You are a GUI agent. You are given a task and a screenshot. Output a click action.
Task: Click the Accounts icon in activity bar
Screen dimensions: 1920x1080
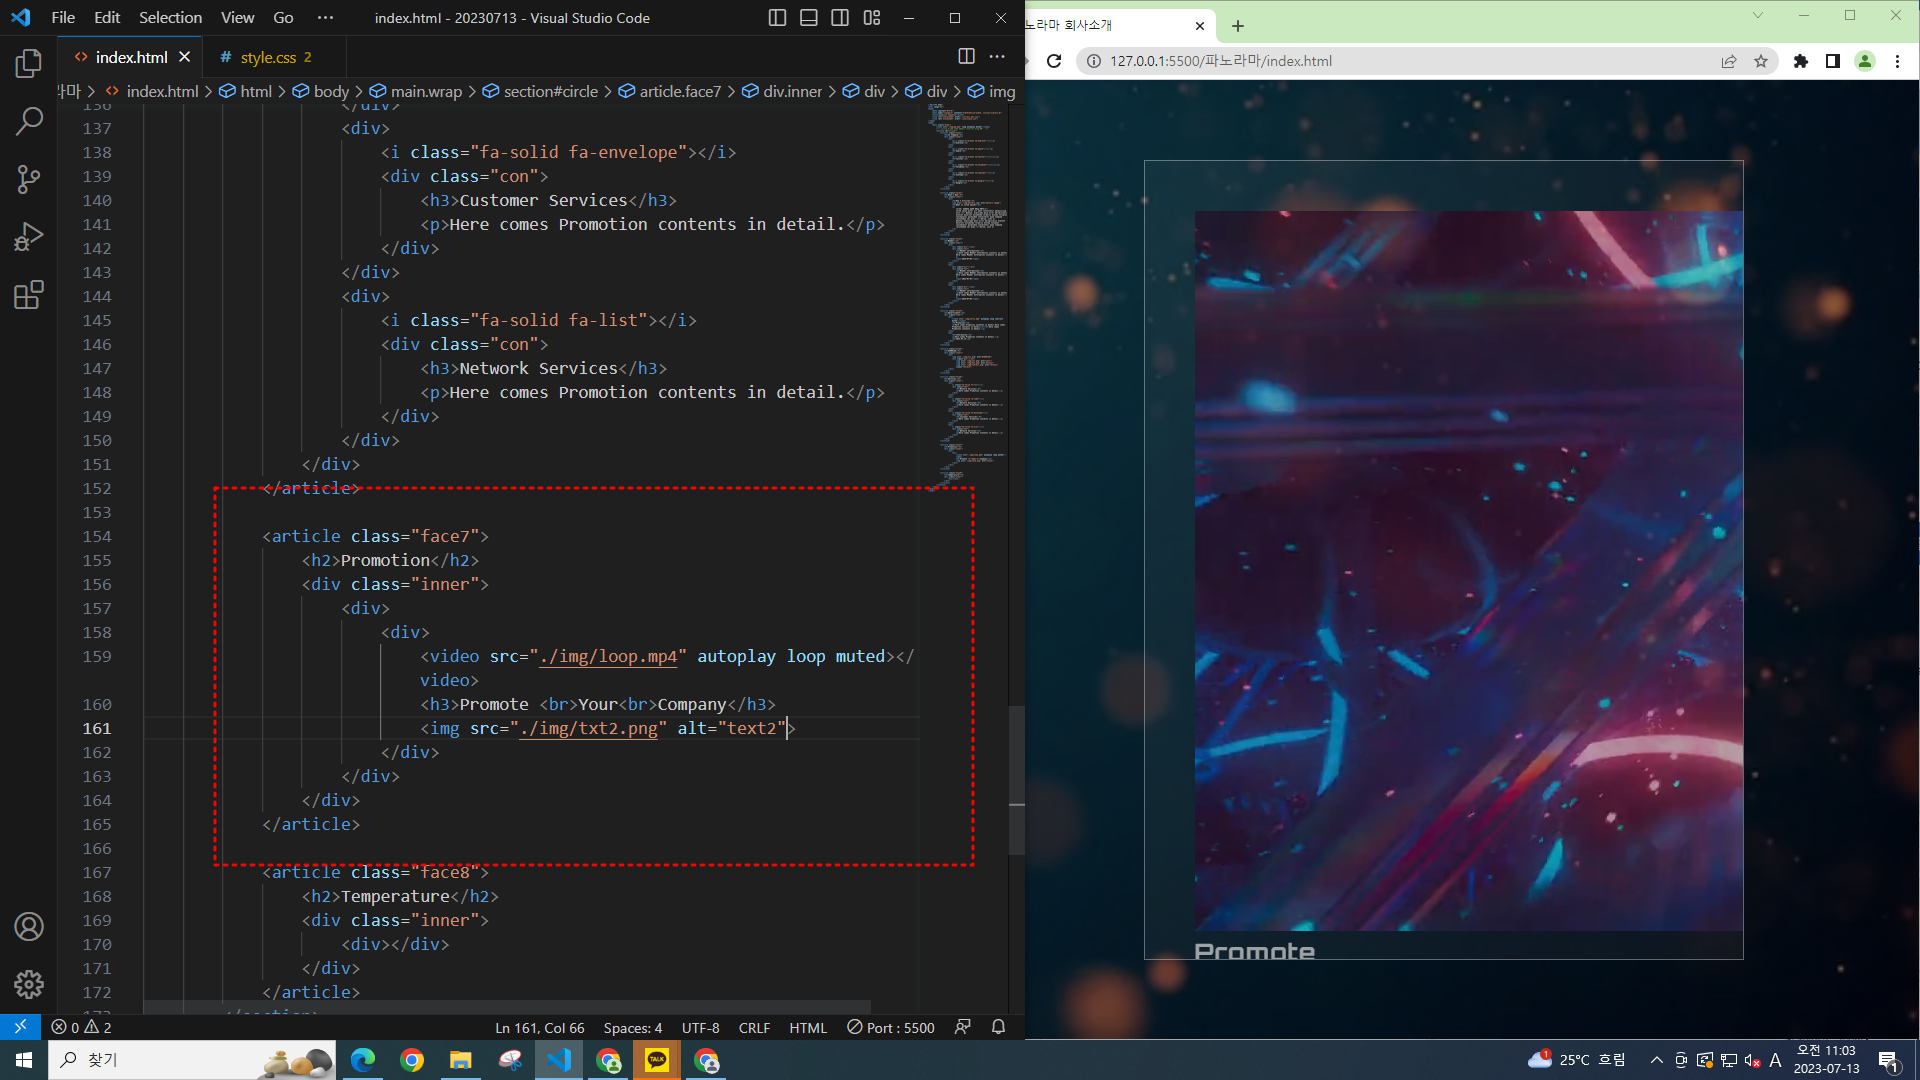[x=29, y=927]
